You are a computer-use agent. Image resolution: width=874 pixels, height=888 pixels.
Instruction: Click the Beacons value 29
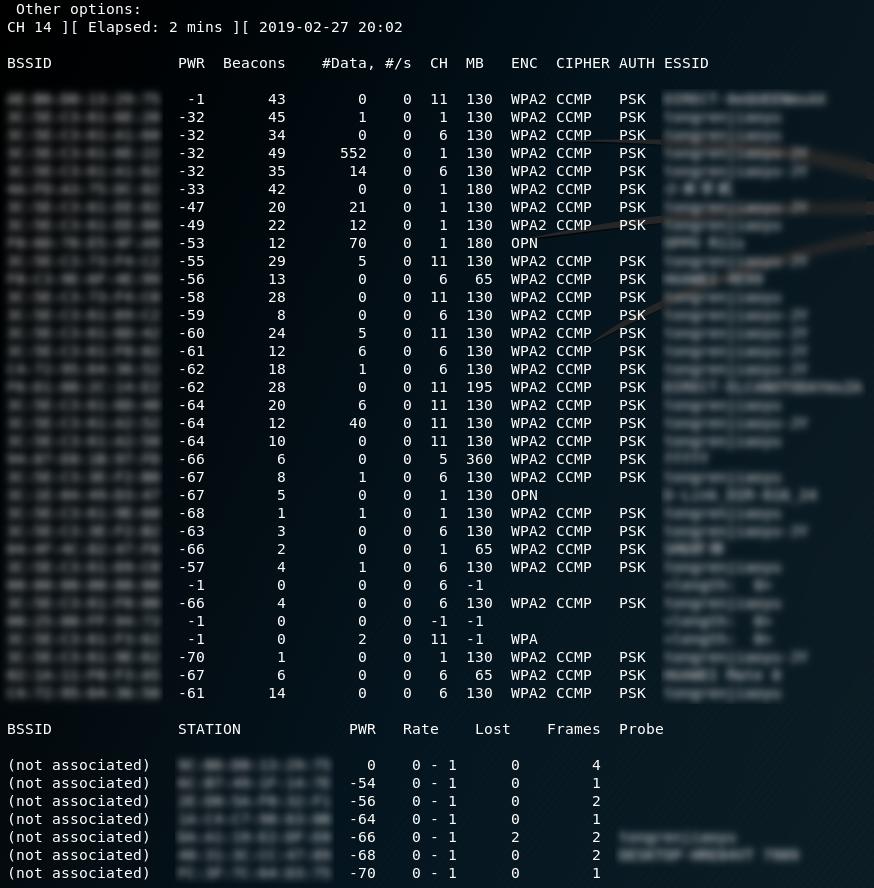tap(276, 262)
